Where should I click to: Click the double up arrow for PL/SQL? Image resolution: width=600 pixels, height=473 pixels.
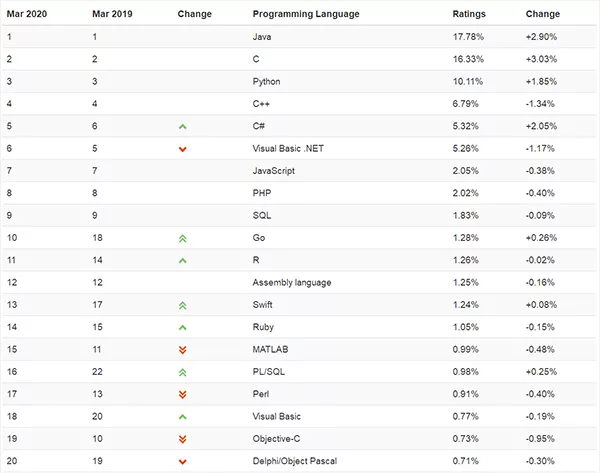183,372
